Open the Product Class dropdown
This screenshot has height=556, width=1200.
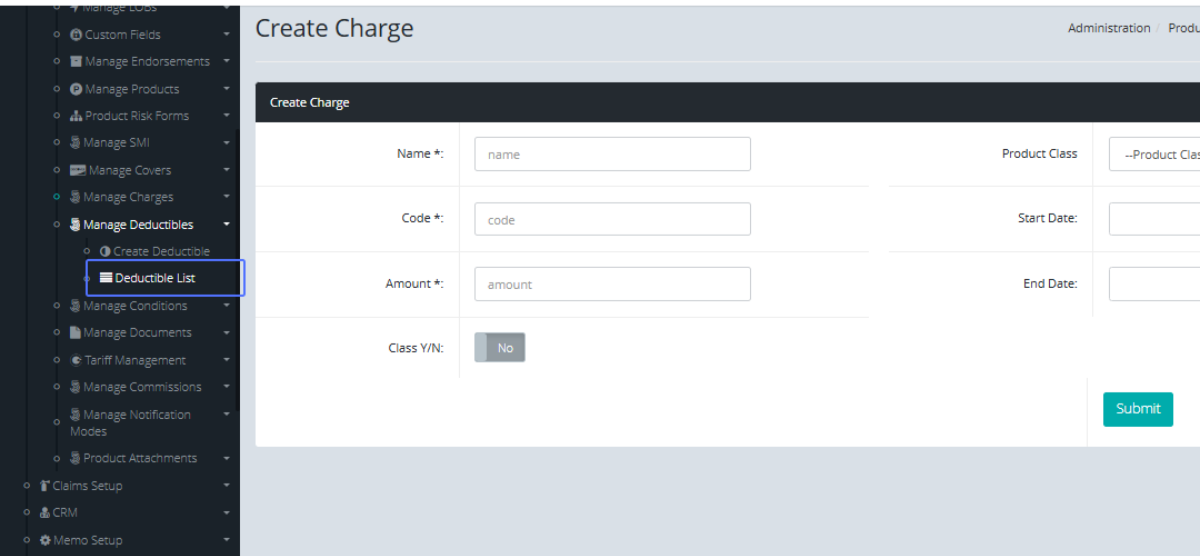(x=1155, y=155)
